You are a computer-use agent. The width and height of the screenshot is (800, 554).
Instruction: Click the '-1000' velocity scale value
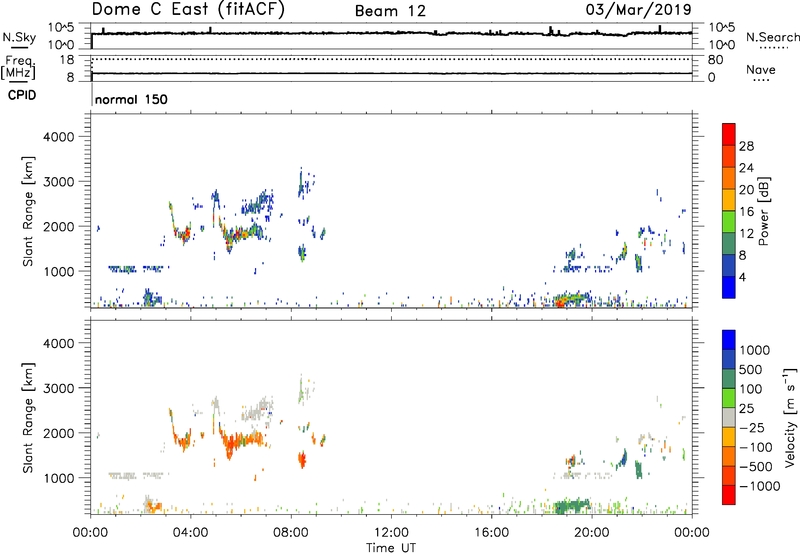(760, 486)
